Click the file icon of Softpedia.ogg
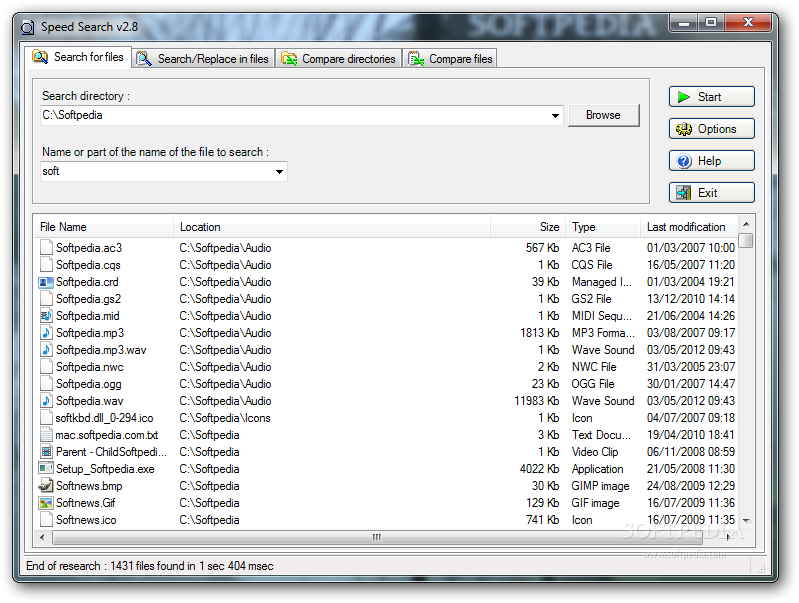The image size is (799, 603). (x=46, y=384)
